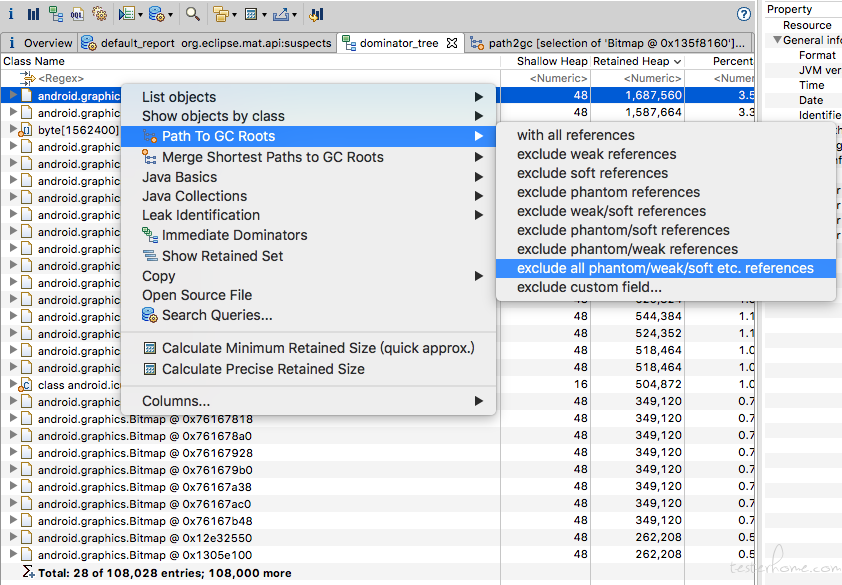Open the run reports dropdown arrow
The width and height of the screenshot is (842, 585).
[x=140, y=15]
